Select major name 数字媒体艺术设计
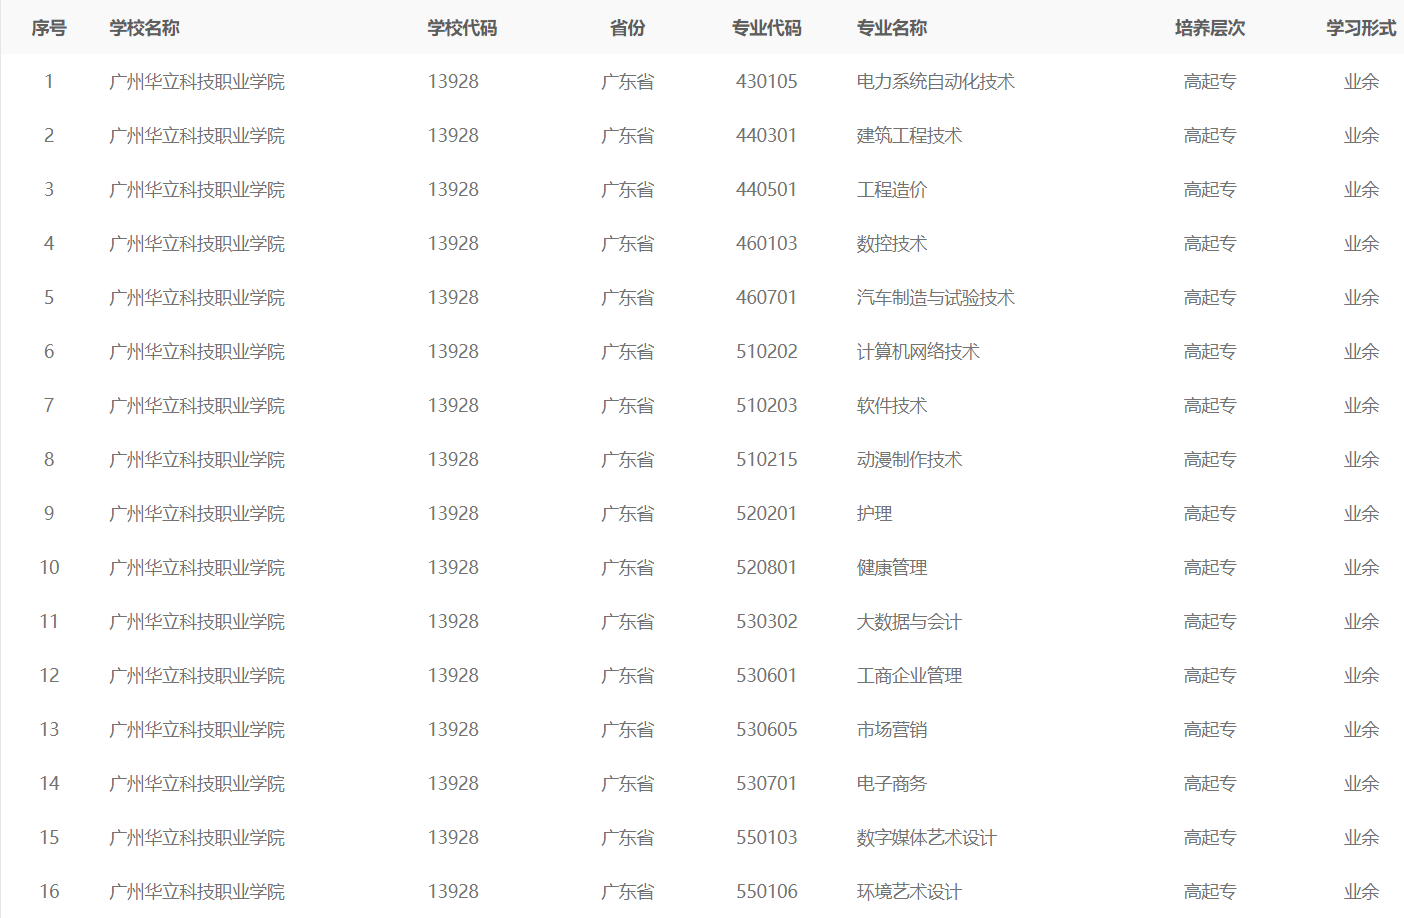This screenshot has height=918, width=1404. (x=927, y=838)
